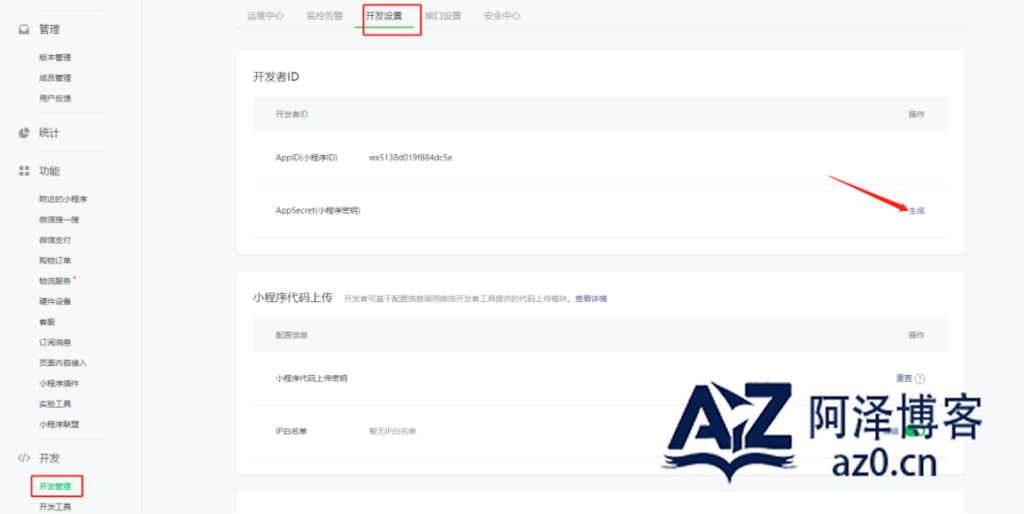Screen dimensions: 1024x514
Task: Click the 开发 code brackets icon
Action: point(24,458)
